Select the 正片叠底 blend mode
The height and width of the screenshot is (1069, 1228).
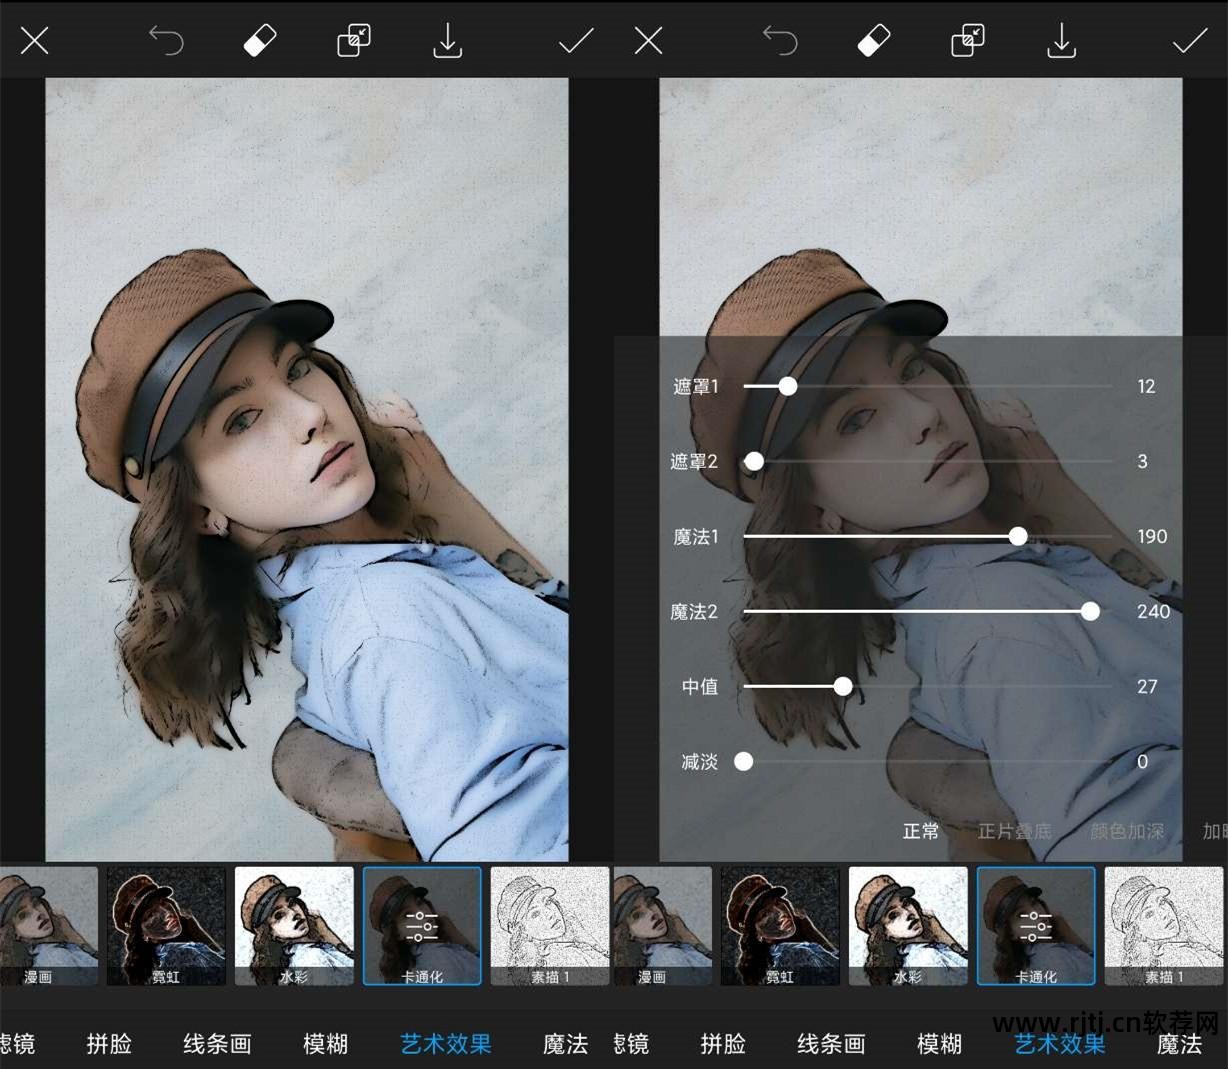[x=1014, y=831]
